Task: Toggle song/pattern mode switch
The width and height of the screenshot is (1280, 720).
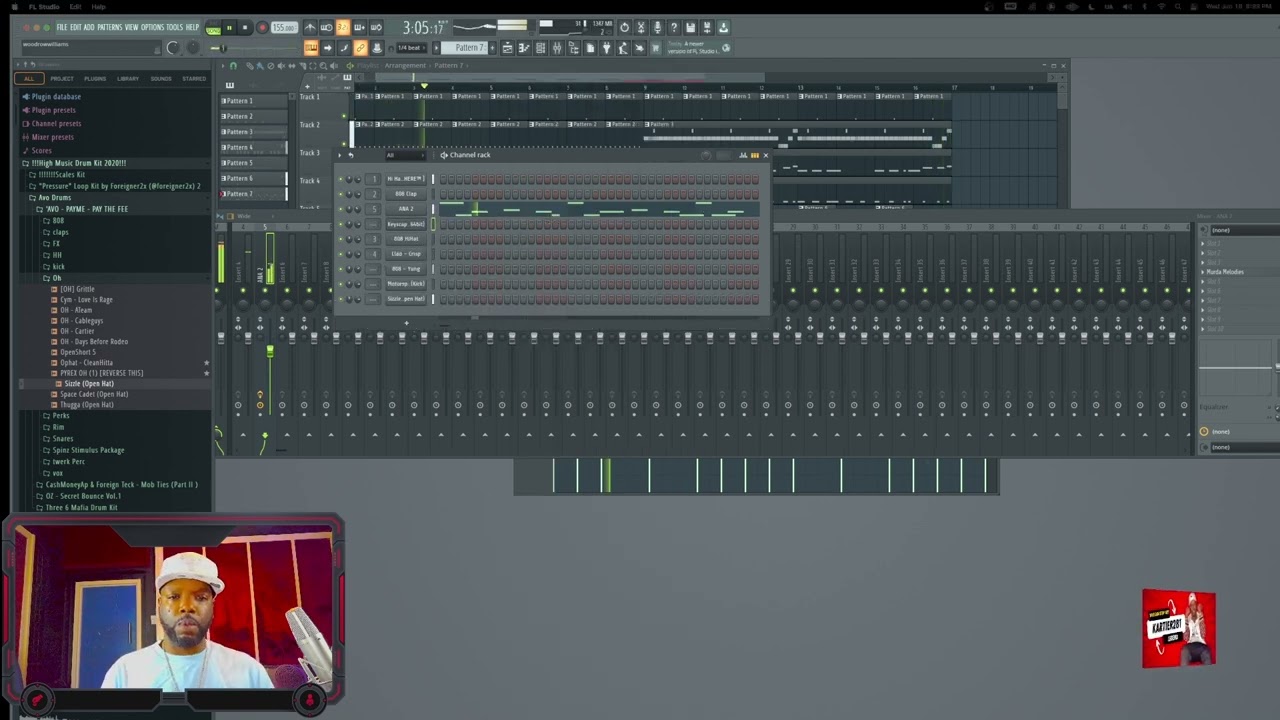Action: [x=213, y=28]
